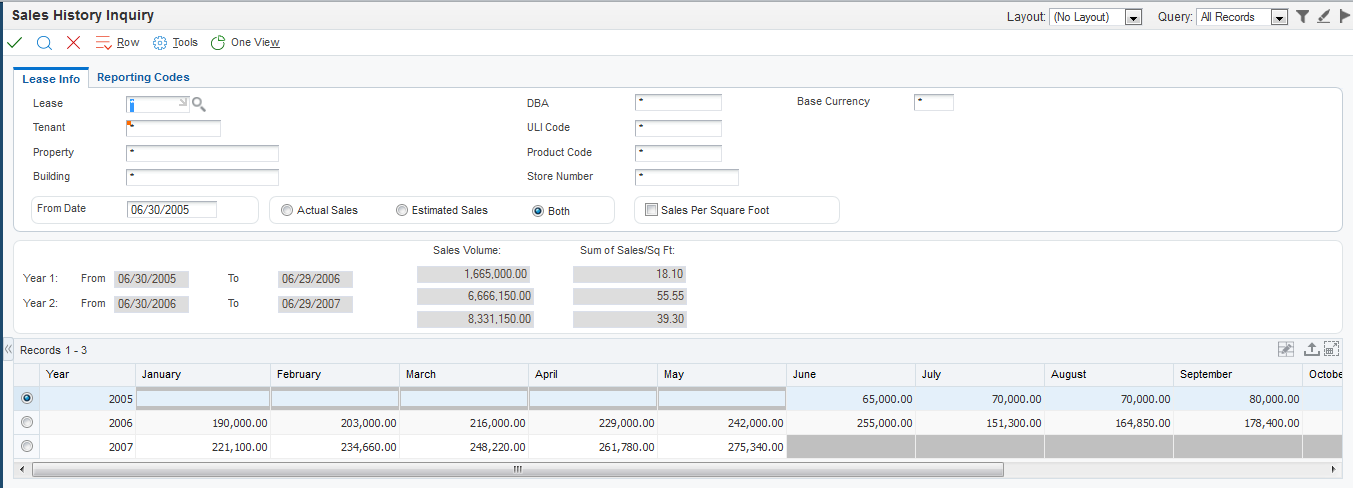Open the Layout dropdown

1133,18
